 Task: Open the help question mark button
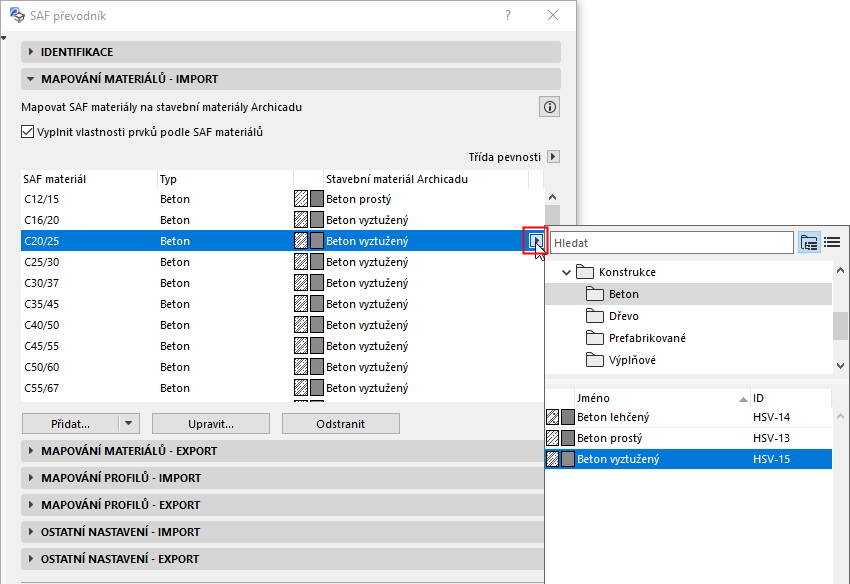click(508, 15)
